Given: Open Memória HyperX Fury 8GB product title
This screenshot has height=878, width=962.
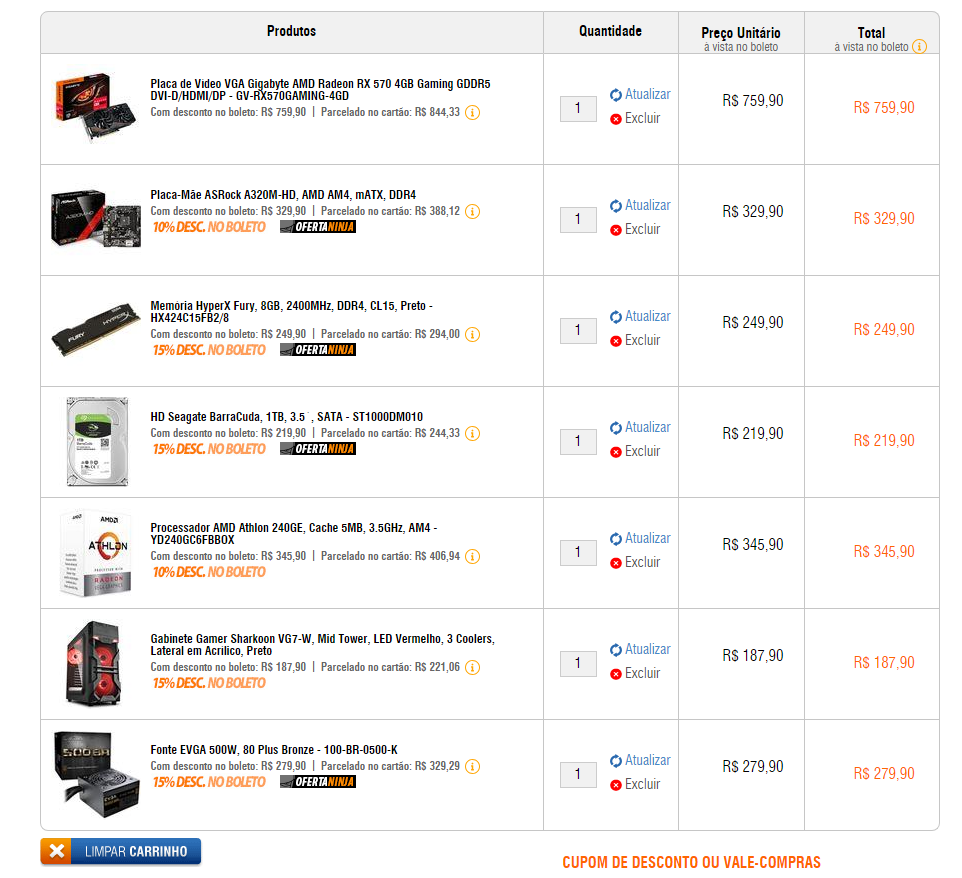Looking at the screenshot, I should coord(291,312).
